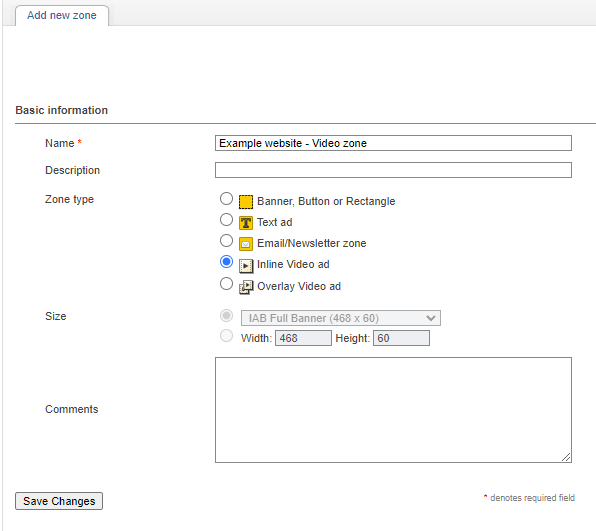Viewport: 596px width, 531px height.
Task: Click the yellow Banner zone type icon
Action: pyautogui.click(x=246, y=202)
